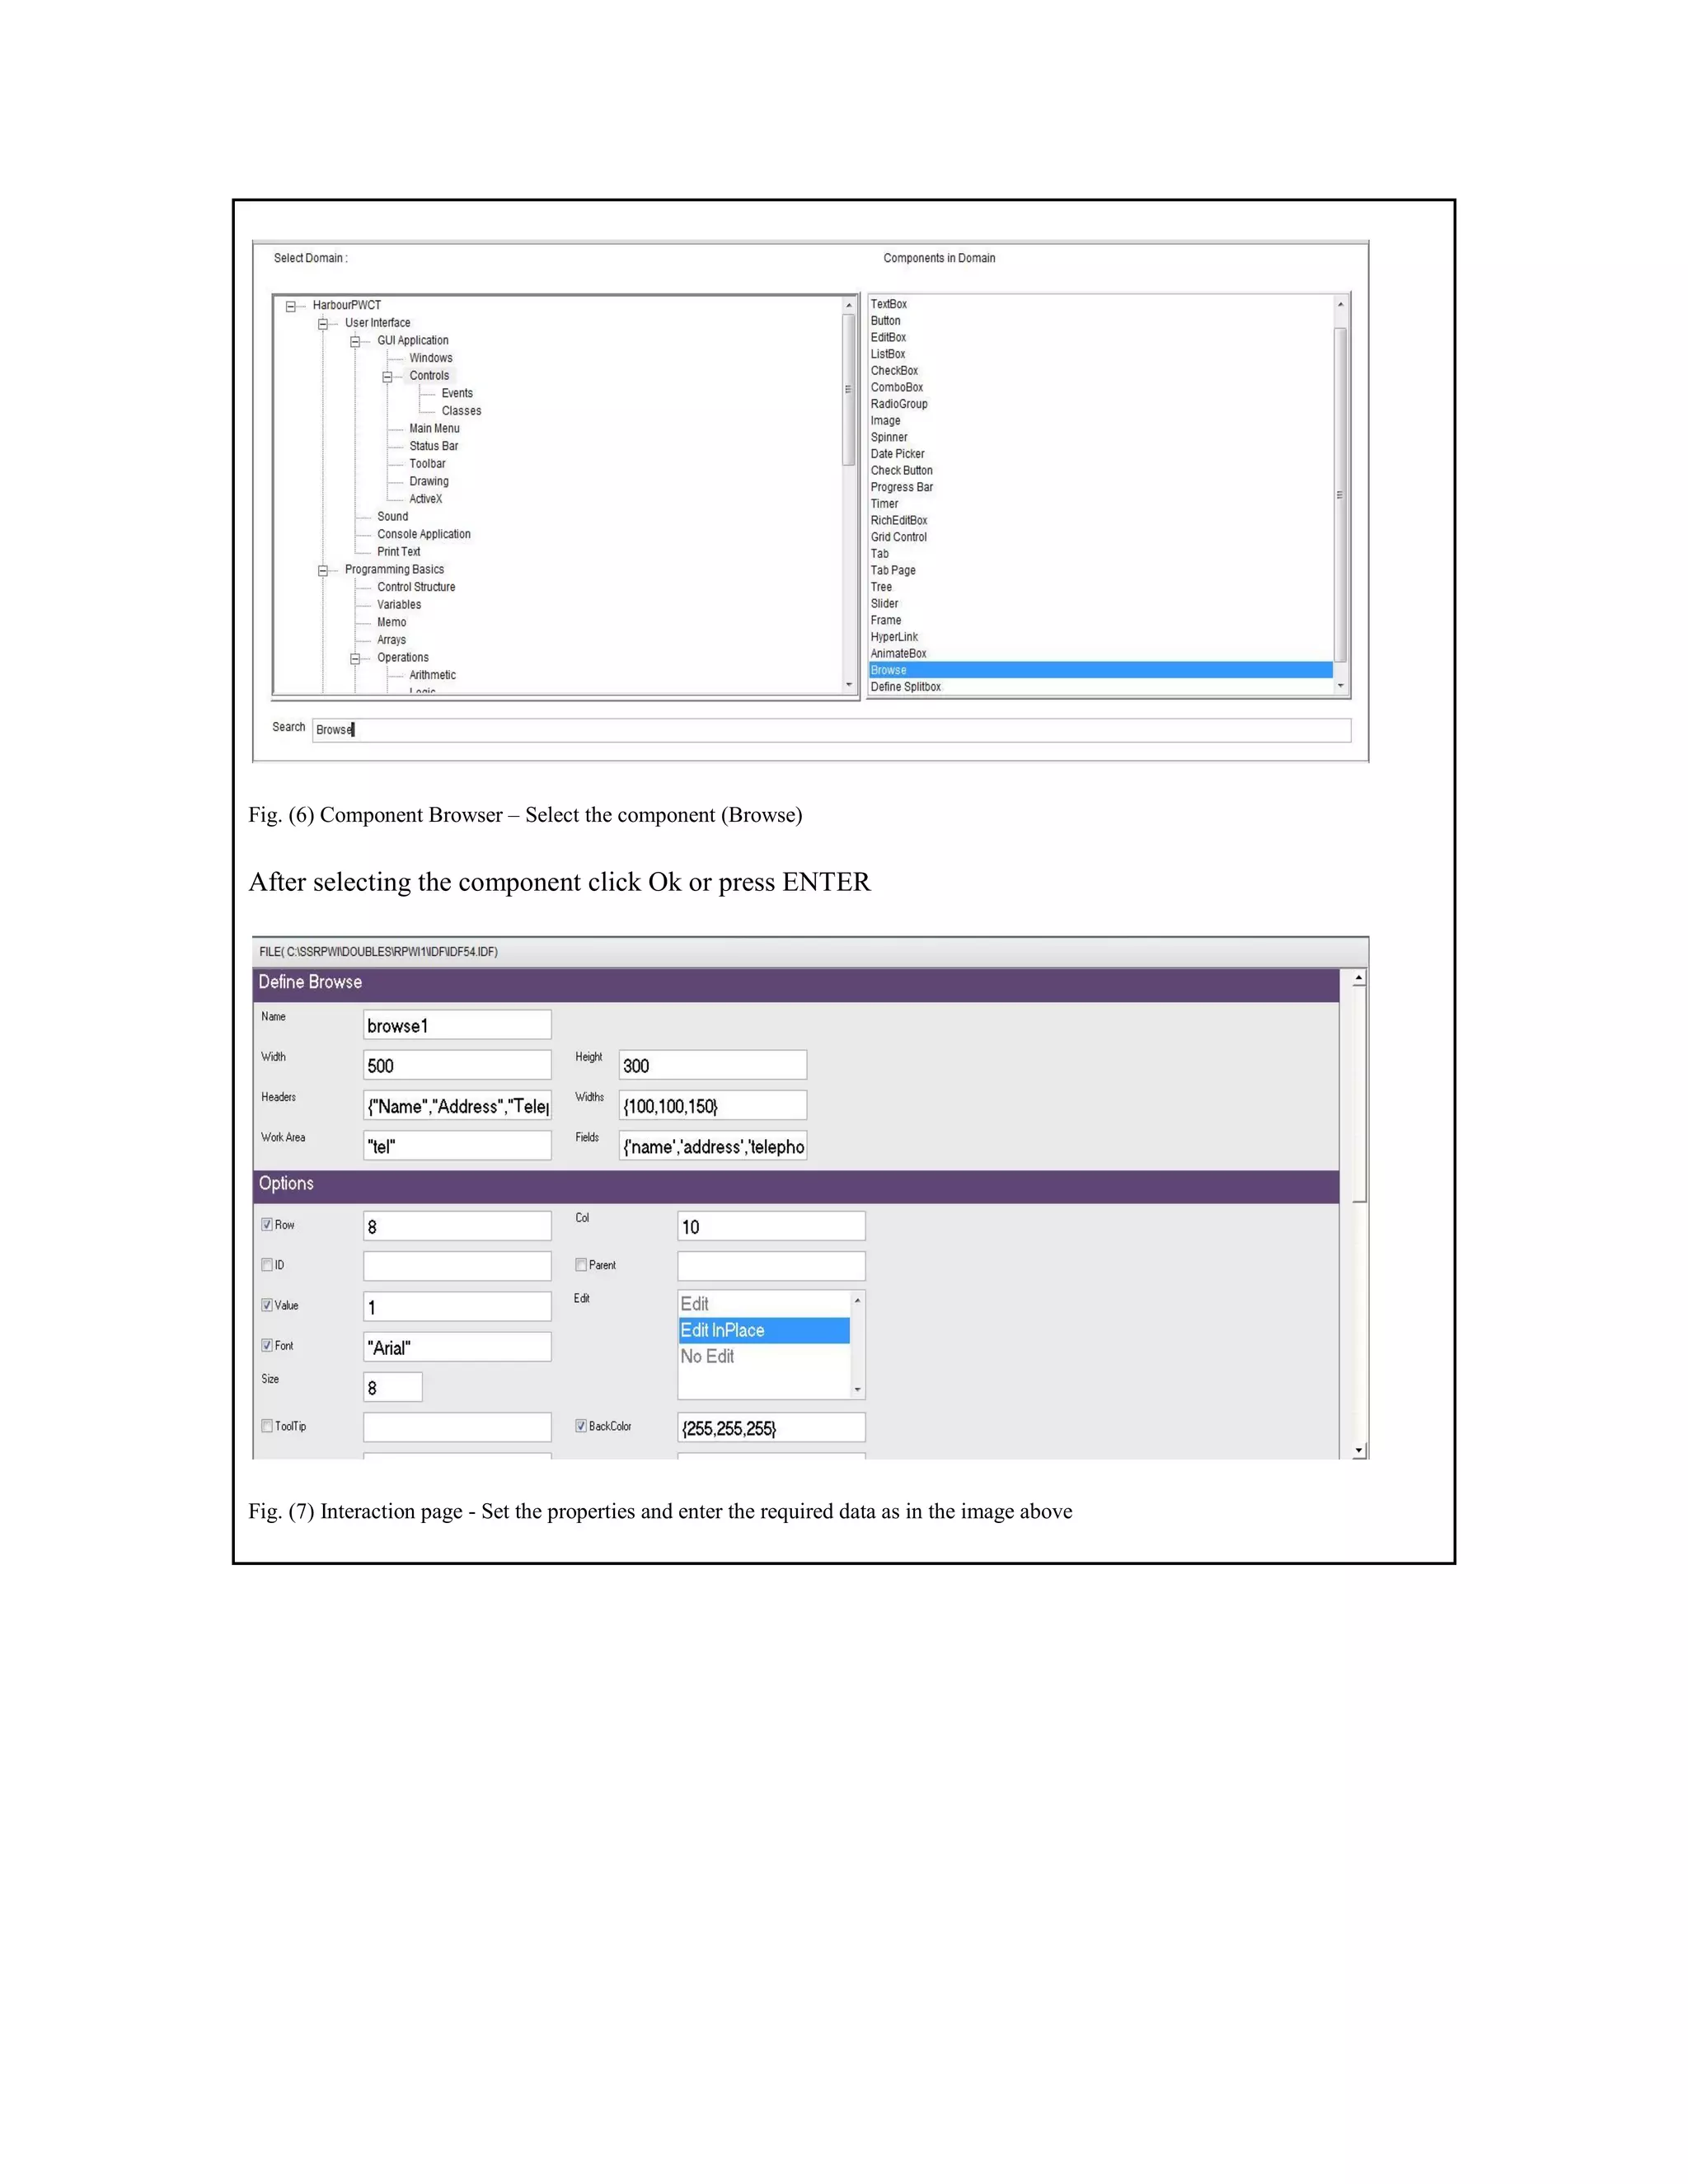
Task: Select Sound in domain tree
Action: [392, 517]
